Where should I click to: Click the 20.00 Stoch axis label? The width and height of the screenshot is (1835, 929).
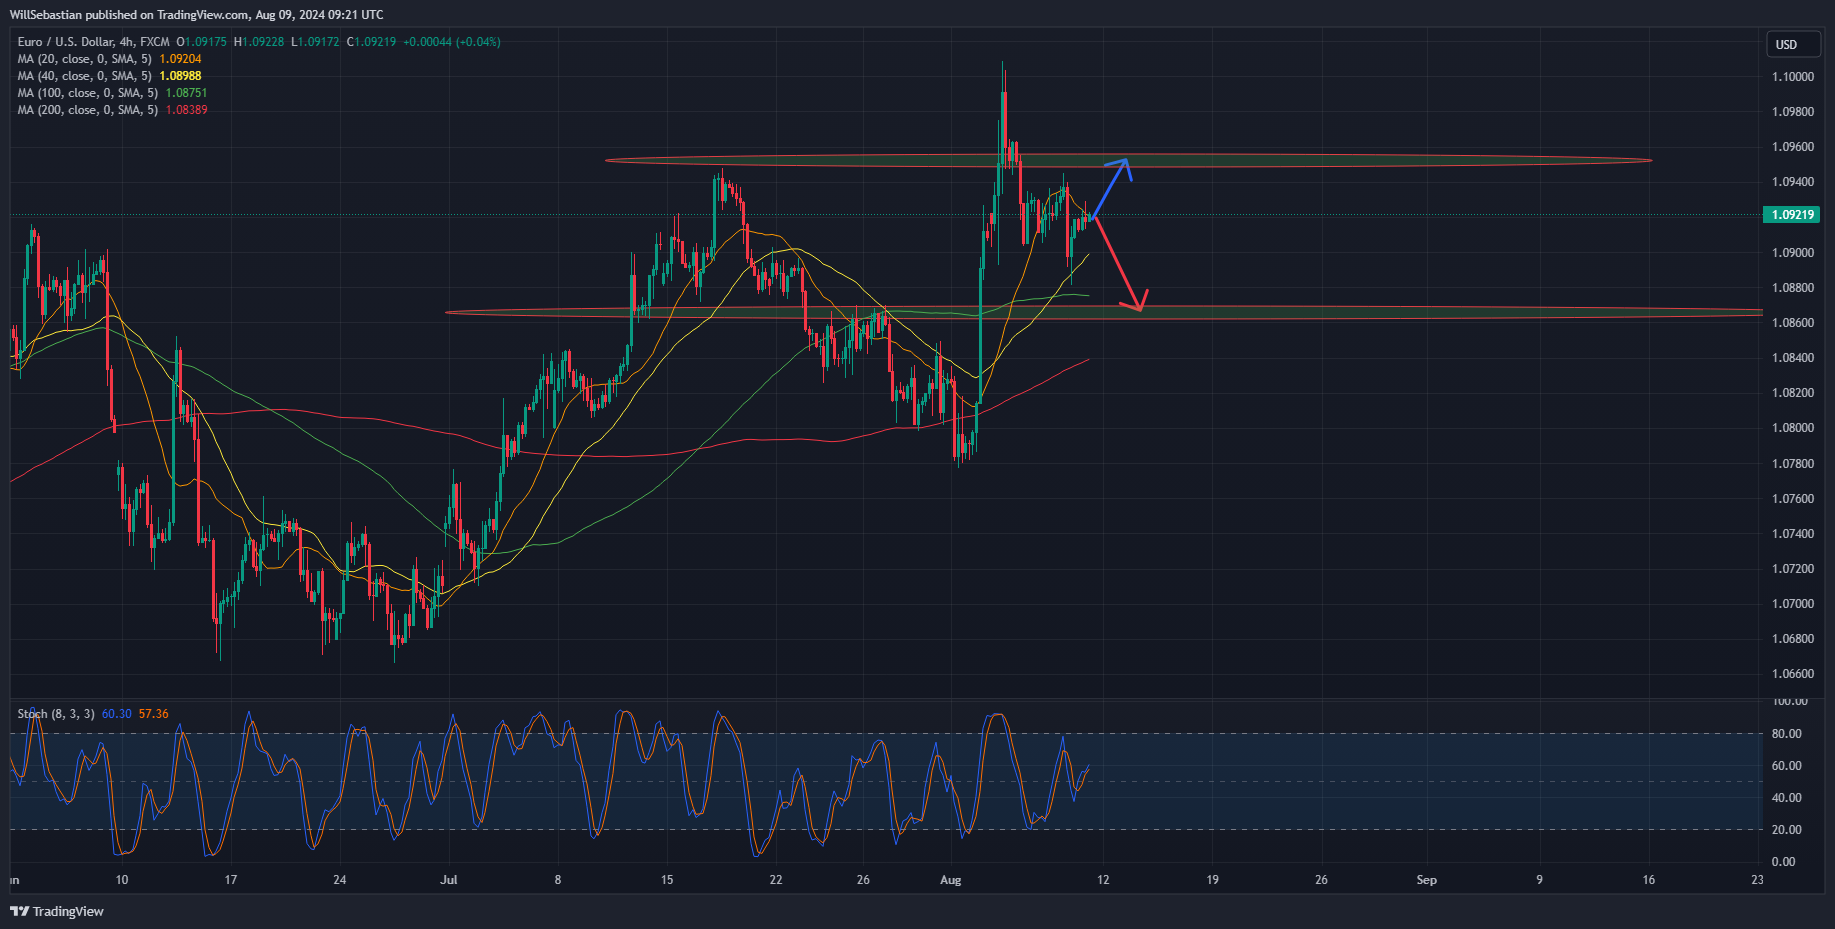(x=1786, y=830)
